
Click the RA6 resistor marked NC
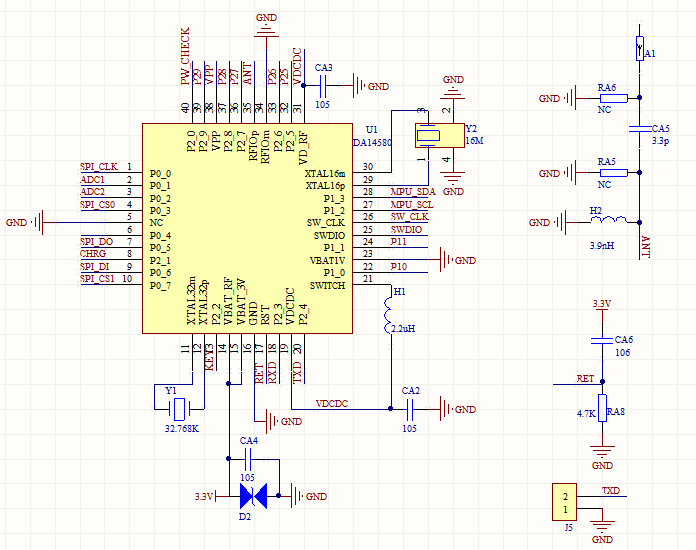(611, 98)
